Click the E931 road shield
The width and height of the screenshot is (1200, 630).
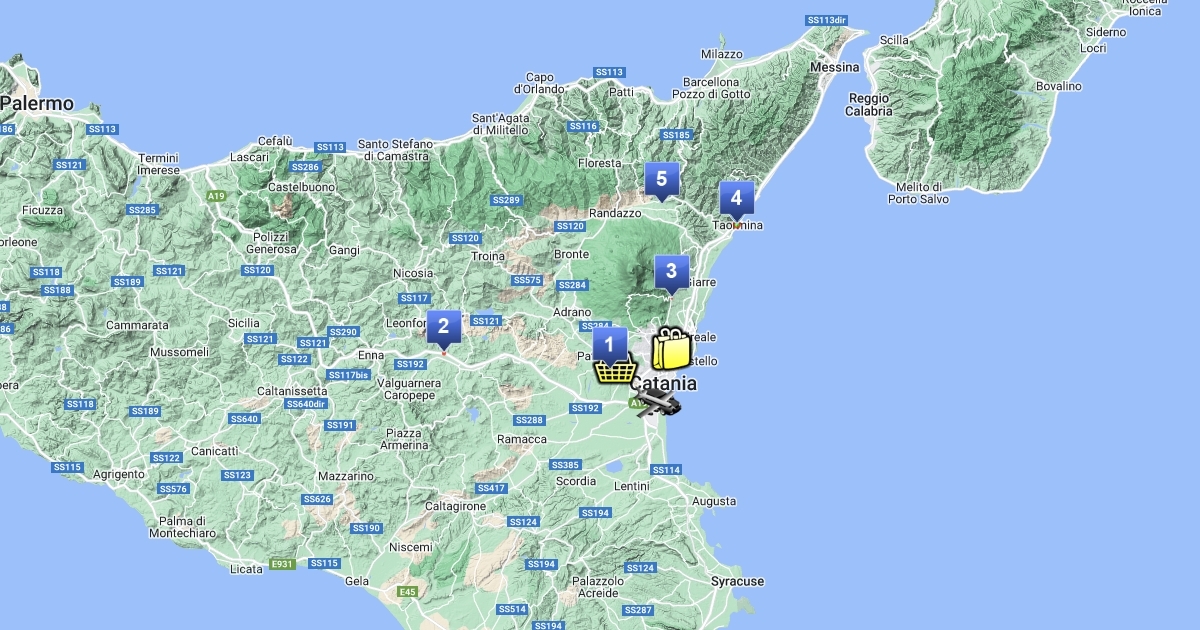tap(283, 564)
